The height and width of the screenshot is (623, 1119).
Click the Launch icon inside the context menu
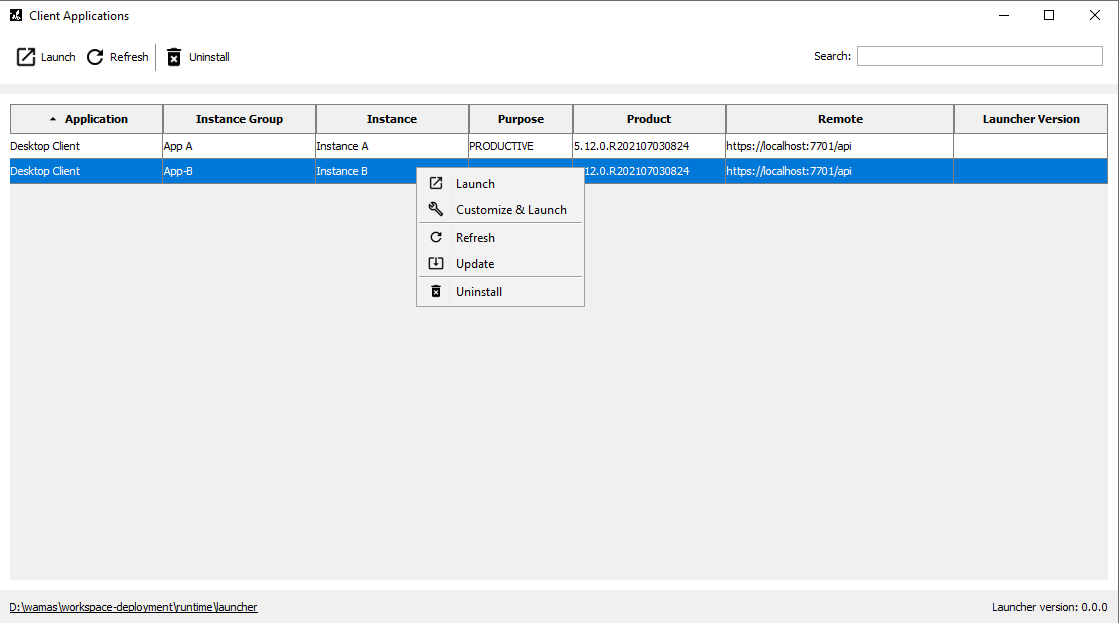click(436, 183)
